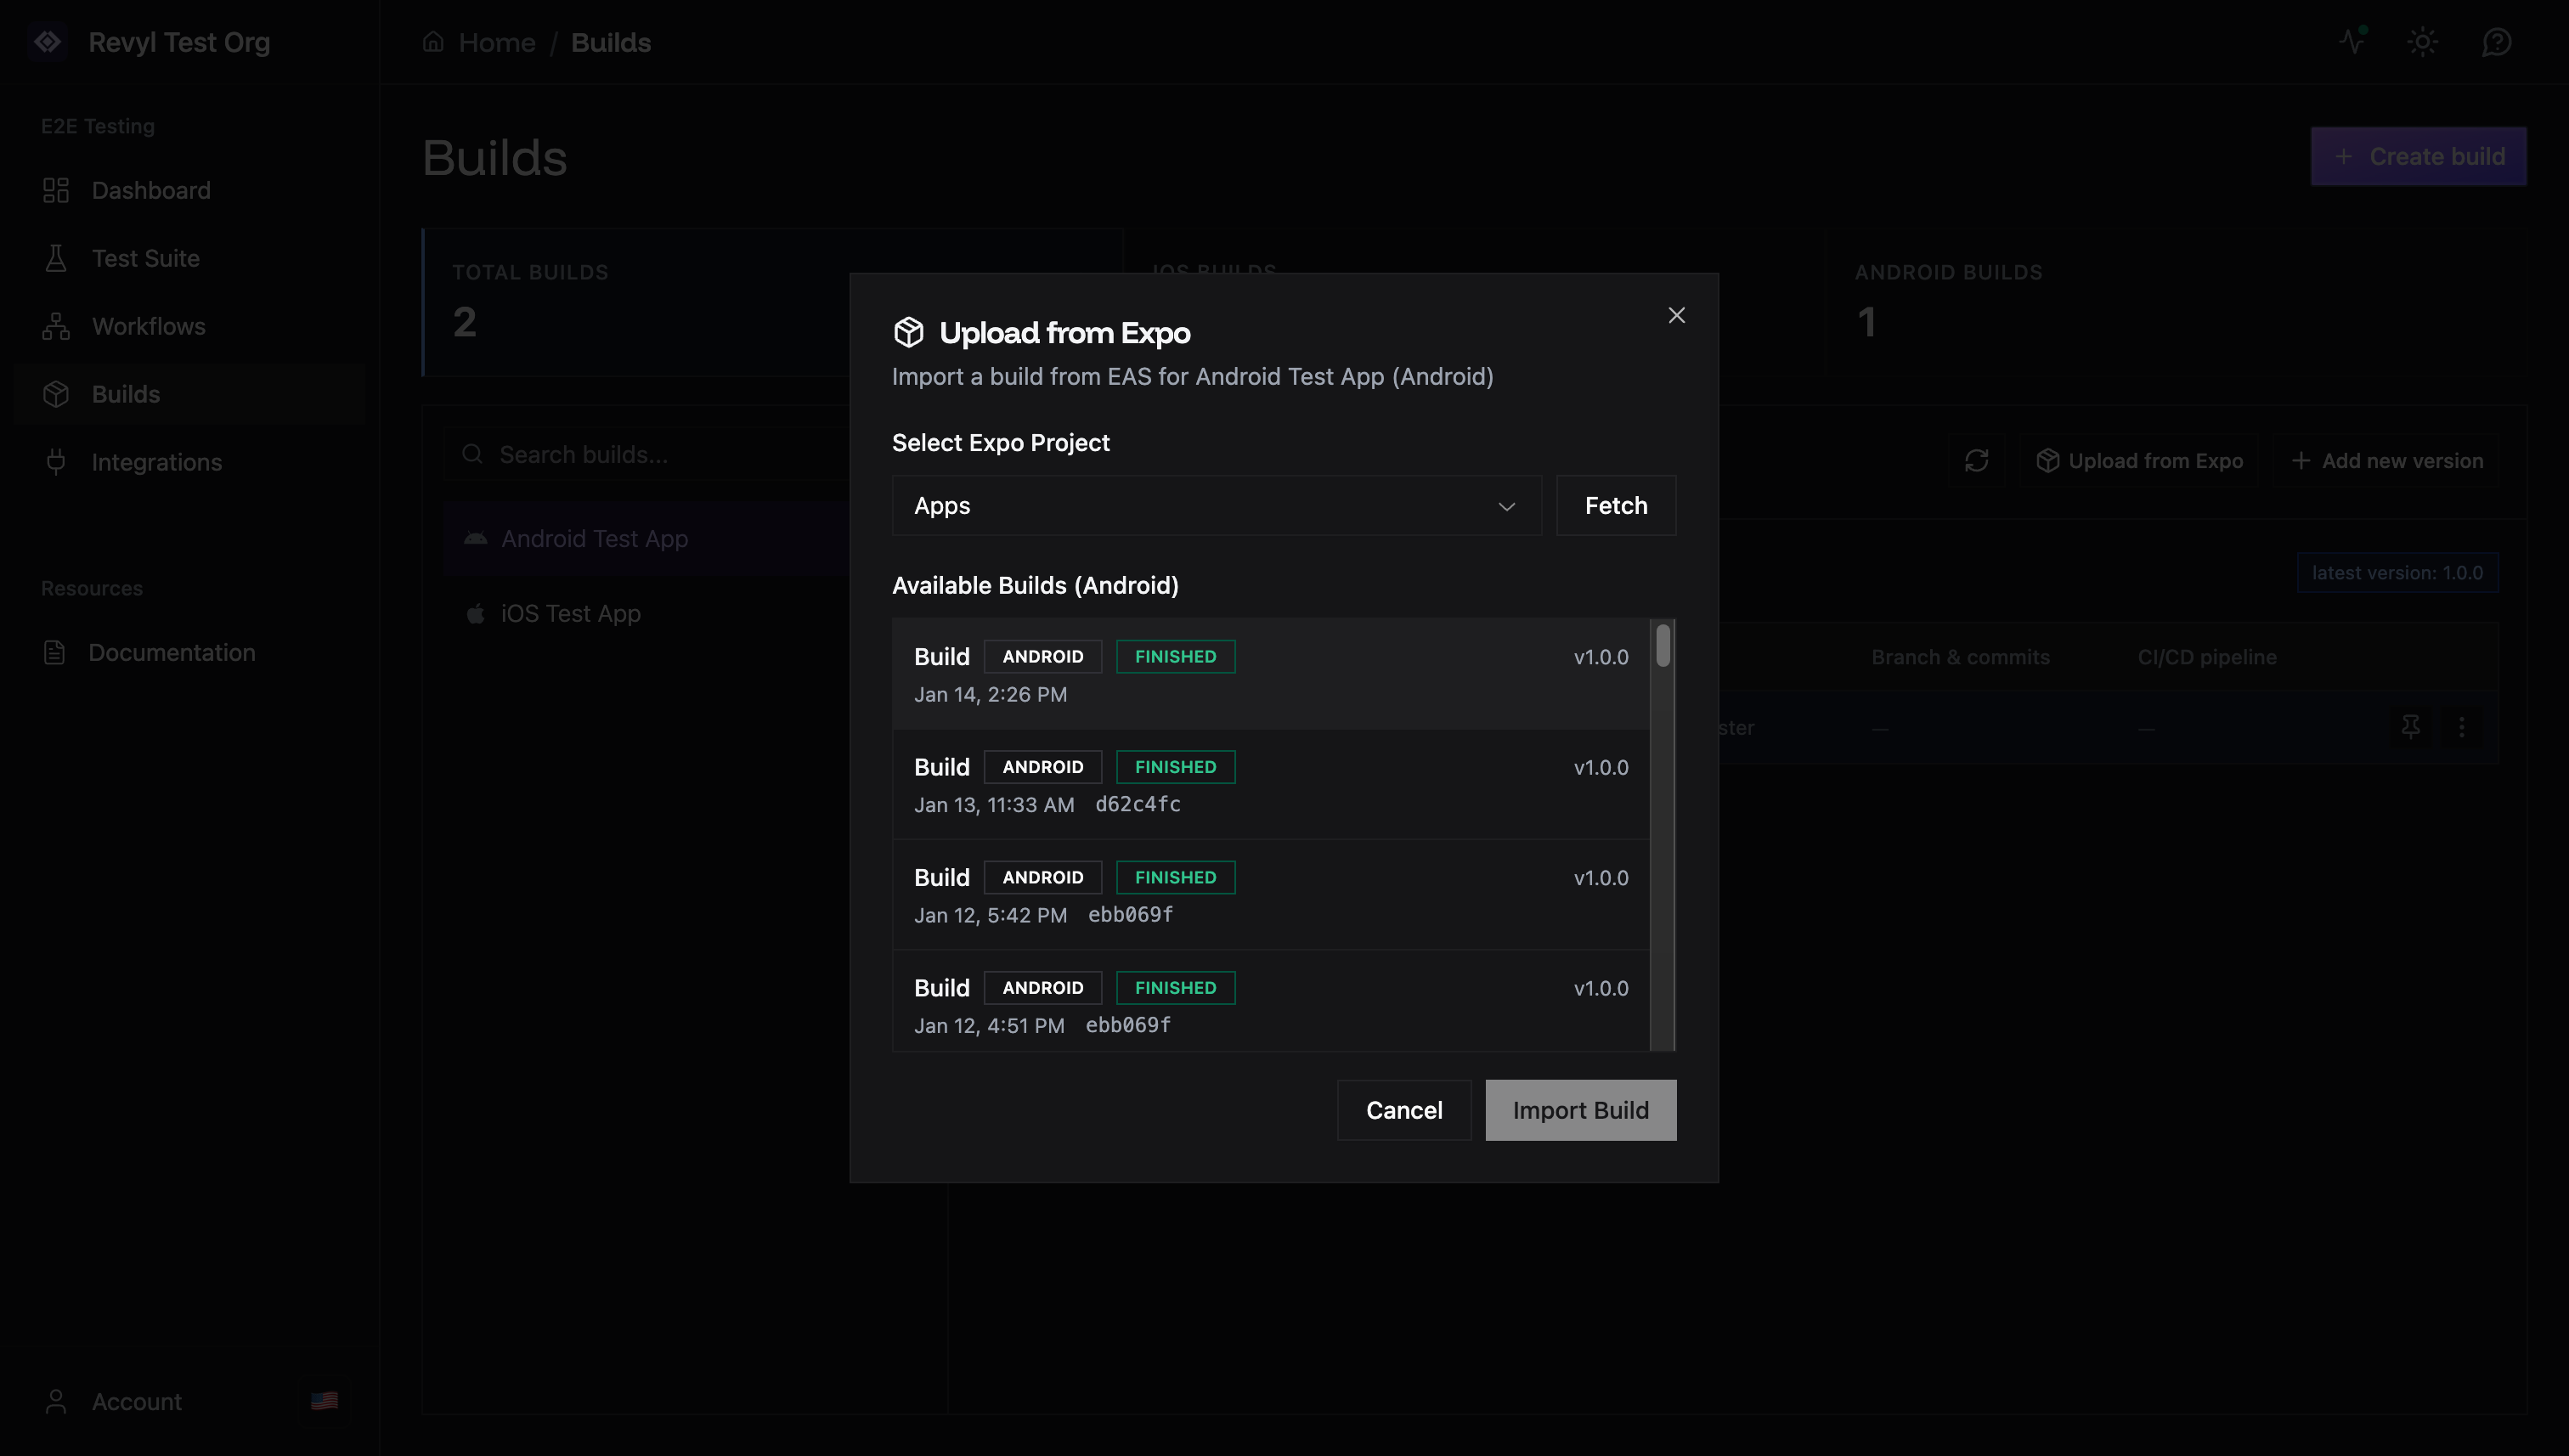Toggle light theme with the sun icon
2569x1456 pixels.
(x=2423, y=42)
